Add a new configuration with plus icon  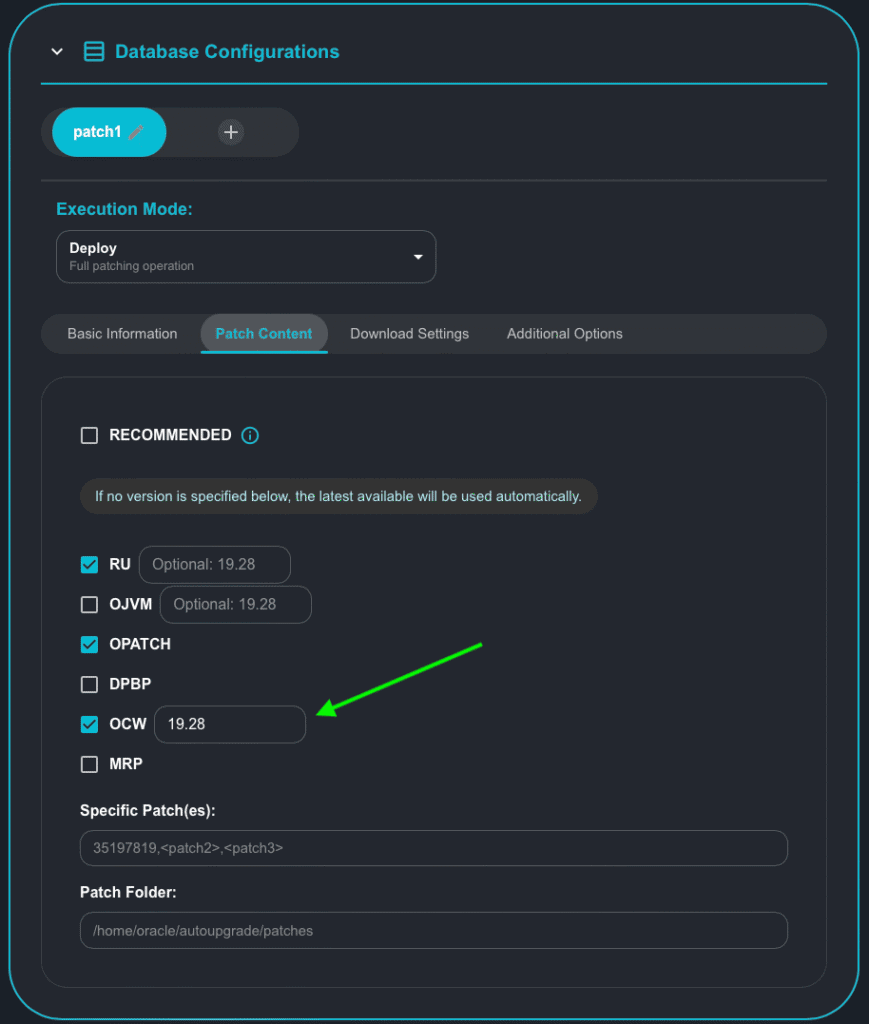tap(231, 132)
